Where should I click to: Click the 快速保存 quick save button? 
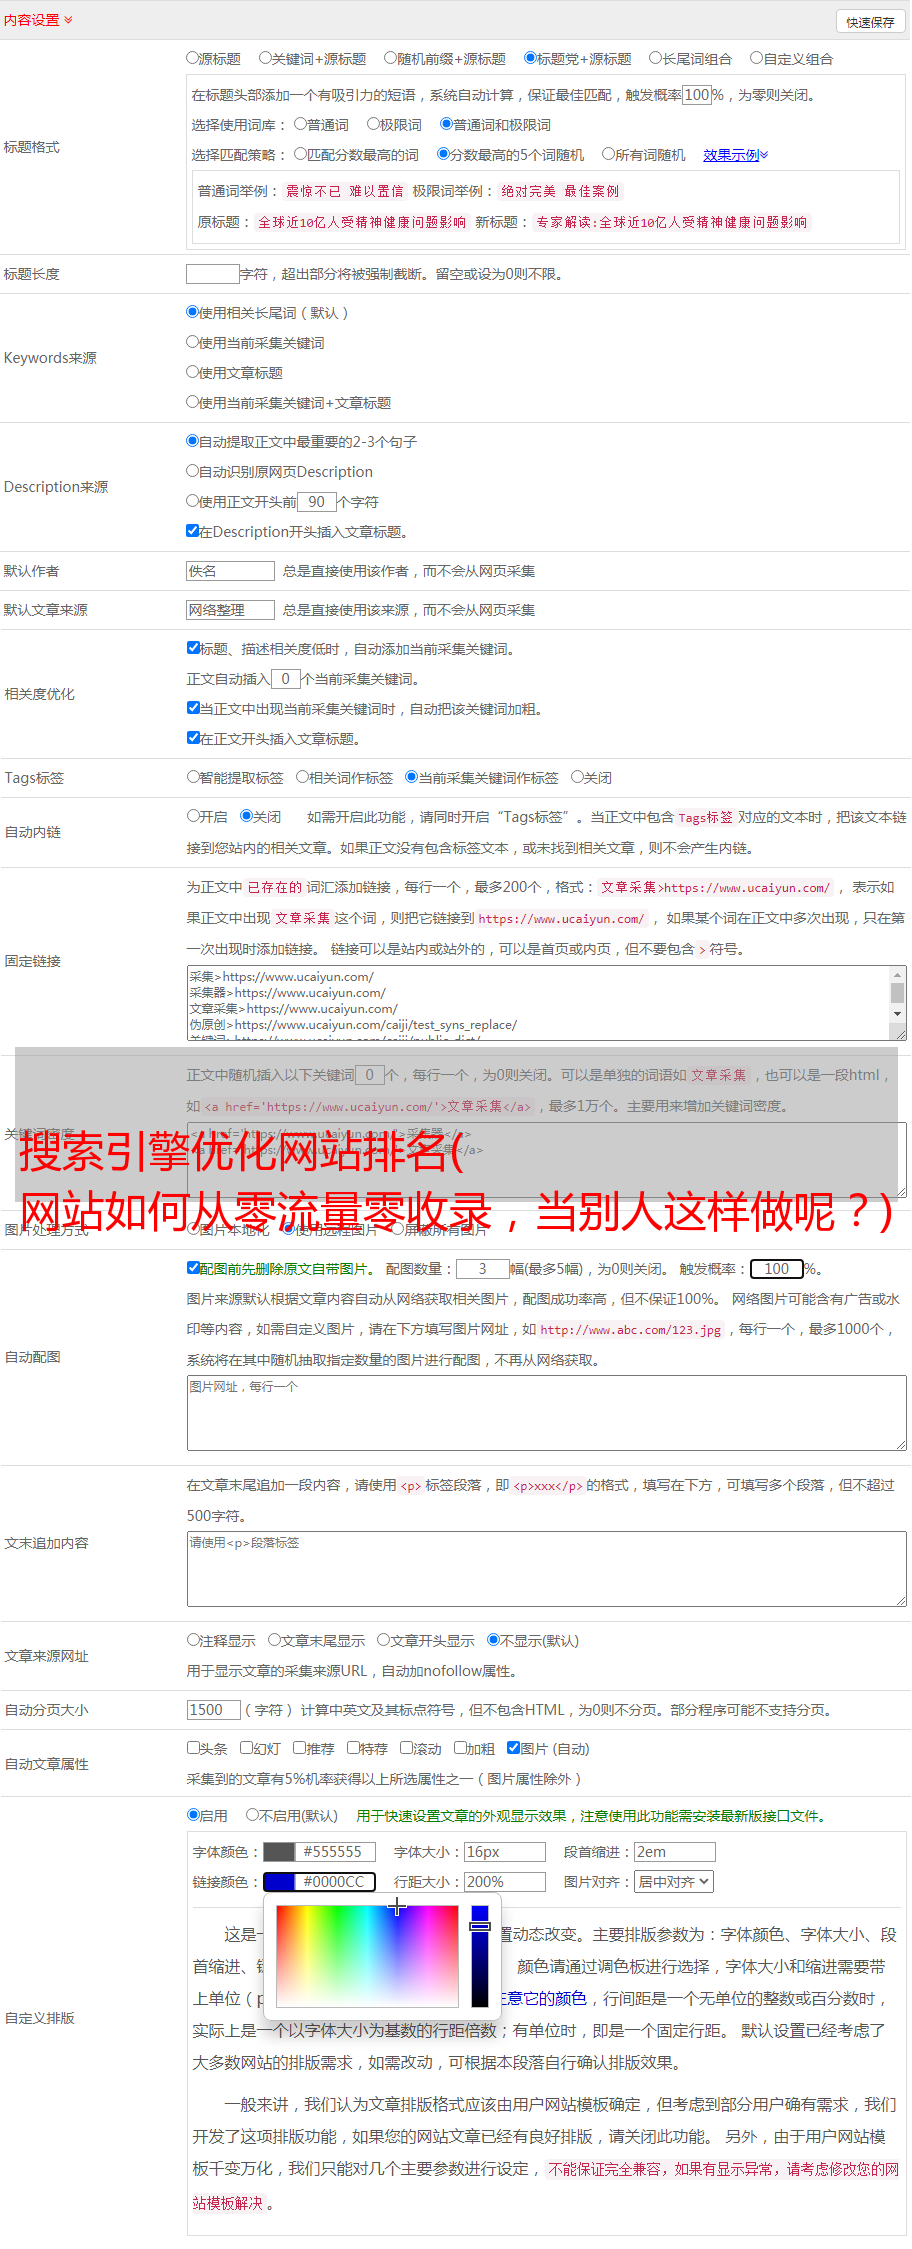pos(870,21)
